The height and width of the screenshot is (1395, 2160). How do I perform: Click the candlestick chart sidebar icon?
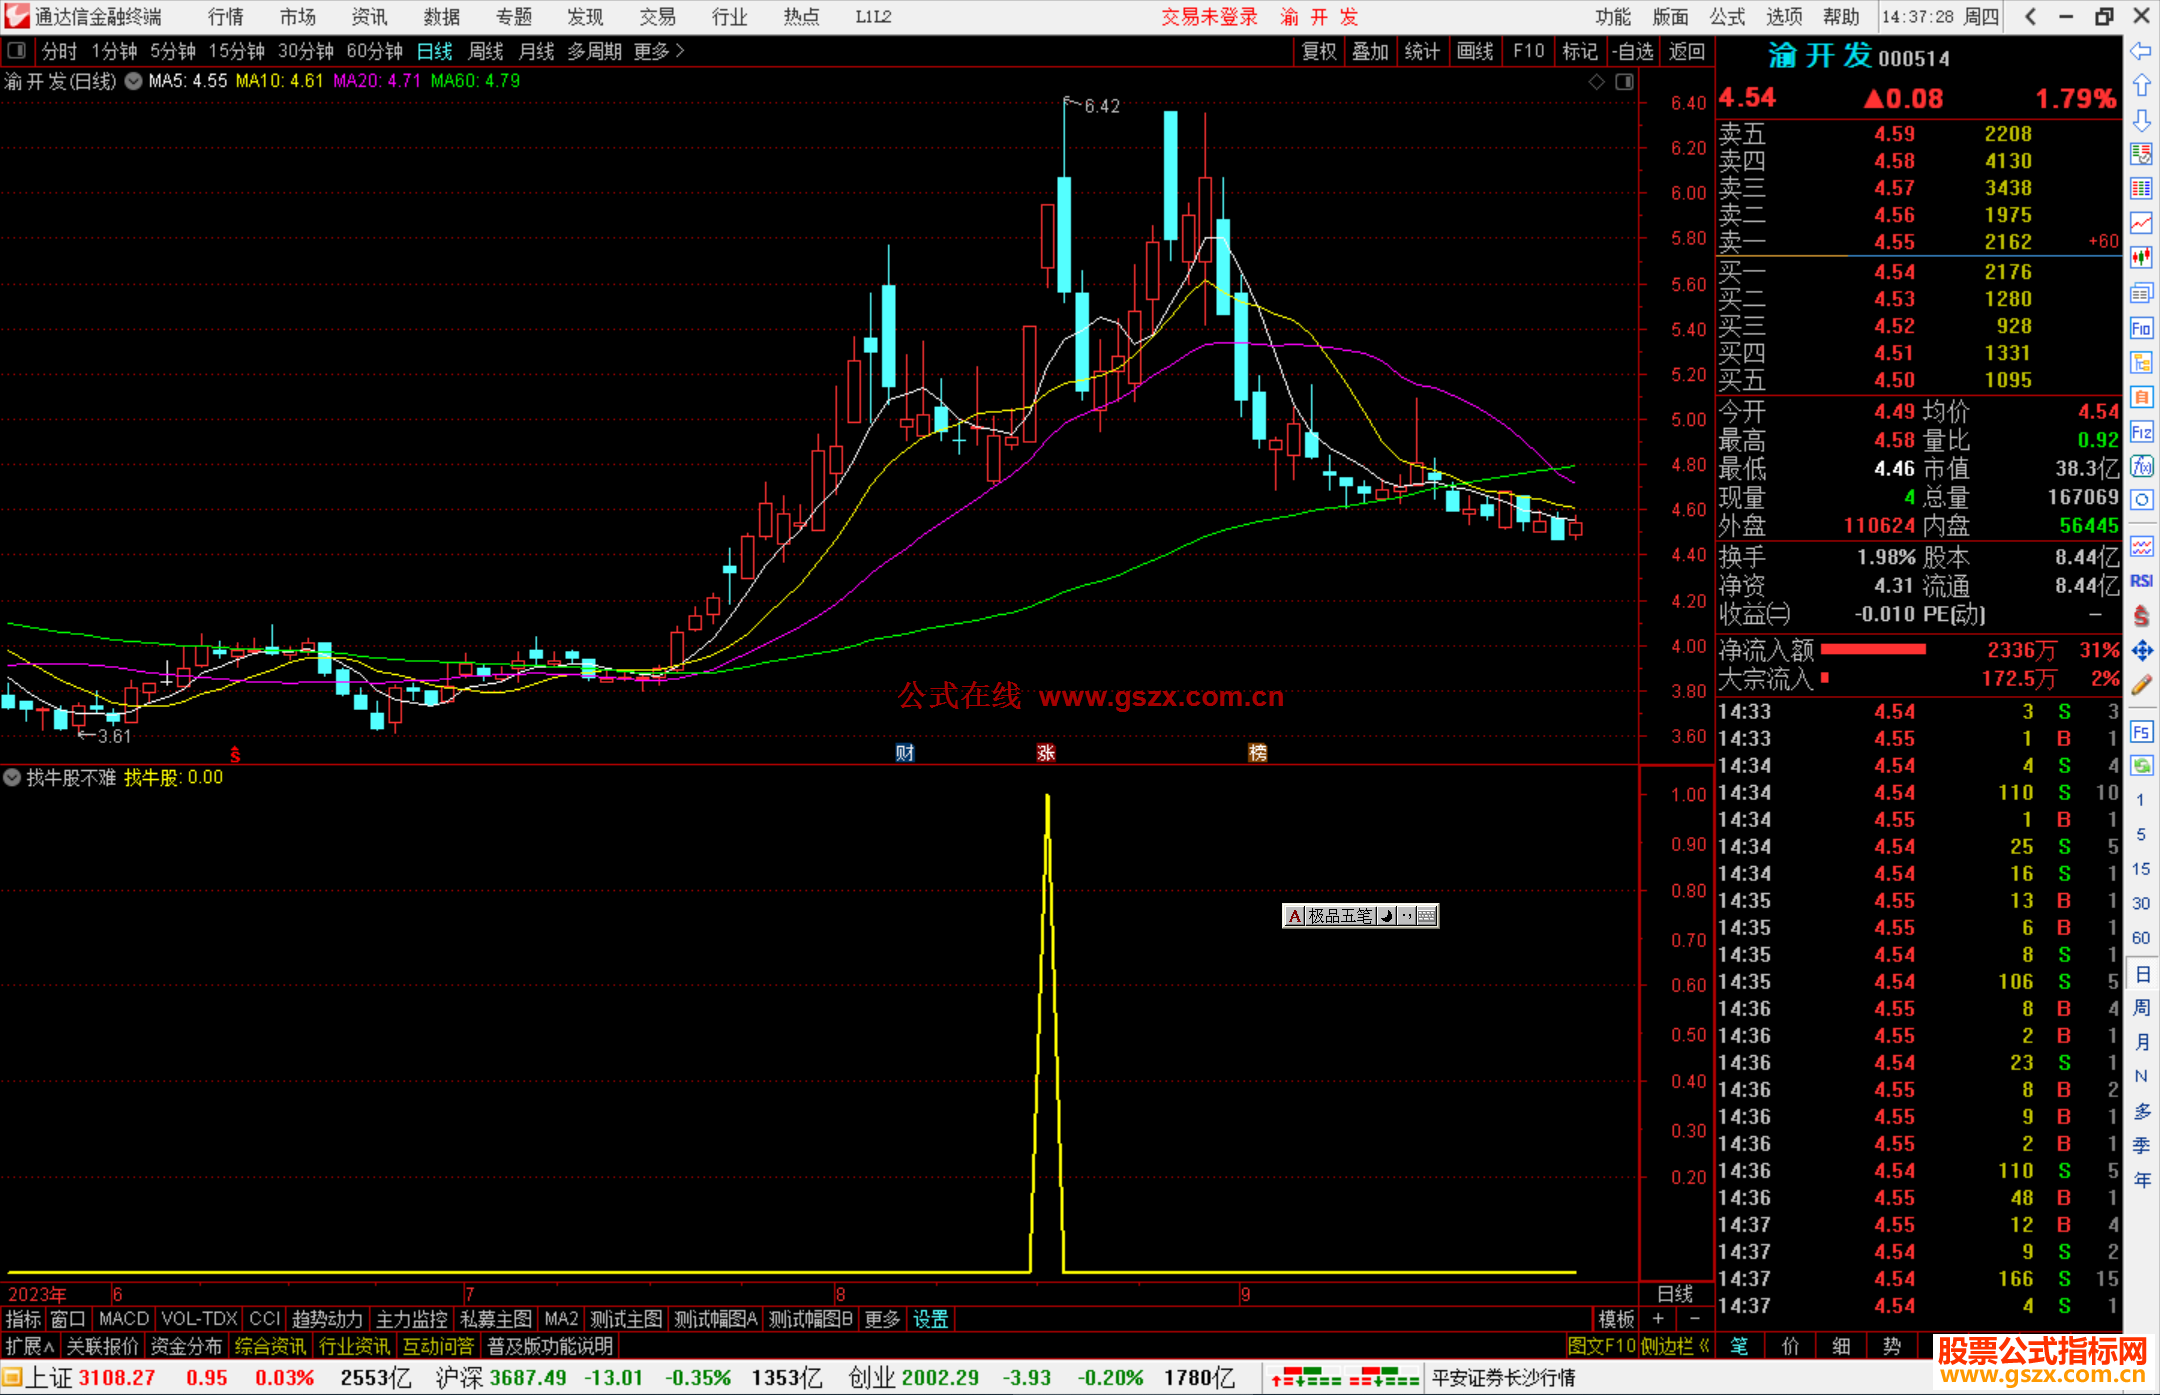pos(2141,258)
